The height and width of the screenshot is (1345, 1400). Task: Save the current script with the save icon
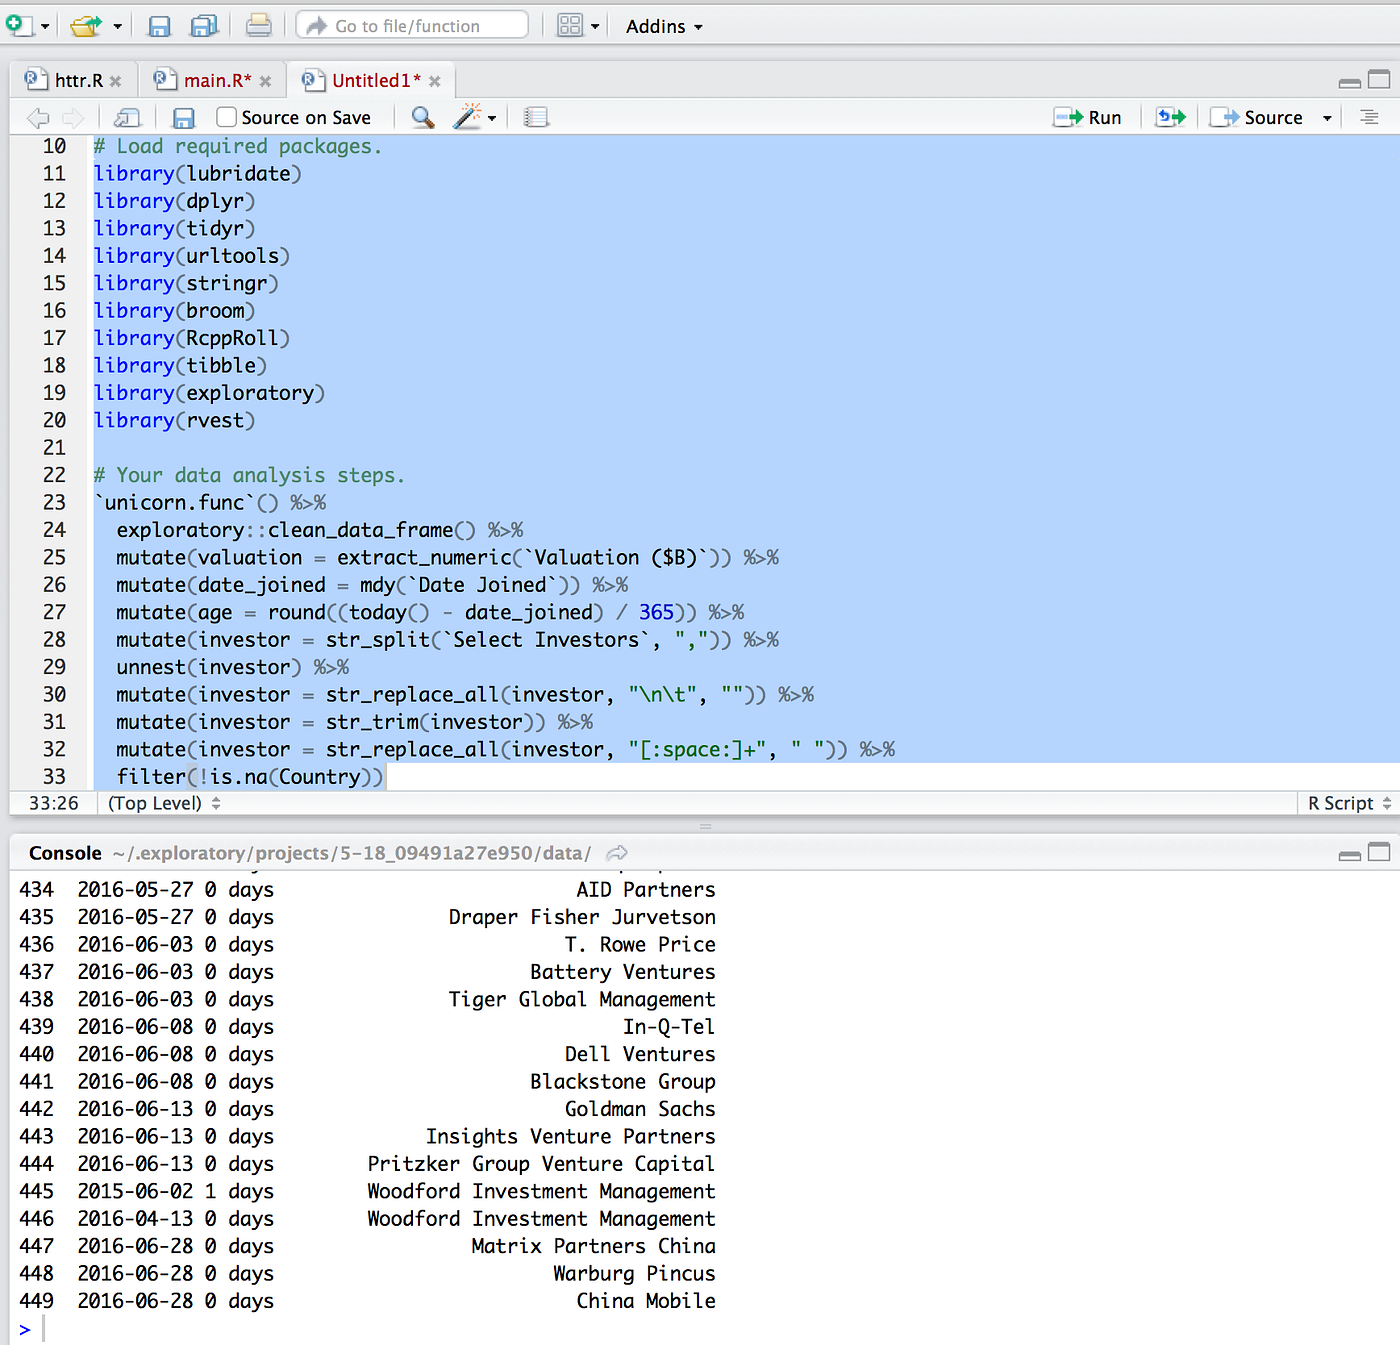(159, 25)
